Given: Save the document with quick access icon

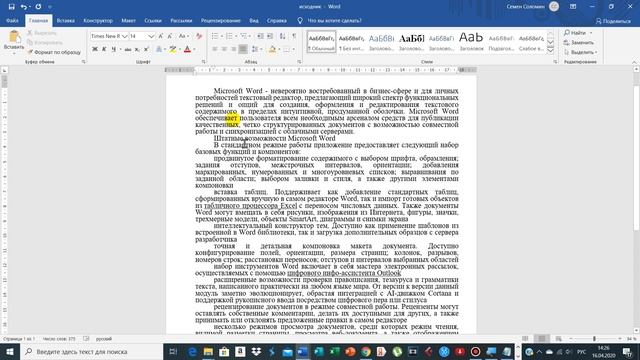Looking at the screenshot, I should [11, 7].
